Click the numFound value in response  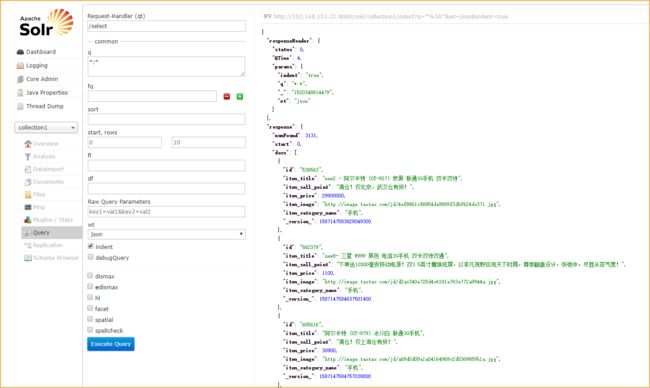311,136
